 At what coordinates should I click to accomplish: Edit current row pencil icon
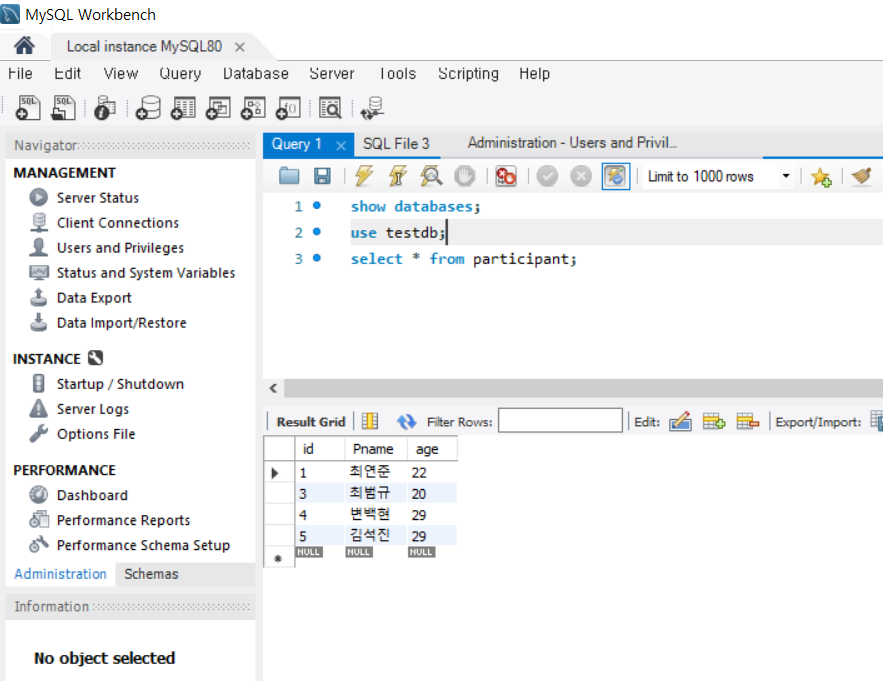pyautogui.click(x=680, y=421)
